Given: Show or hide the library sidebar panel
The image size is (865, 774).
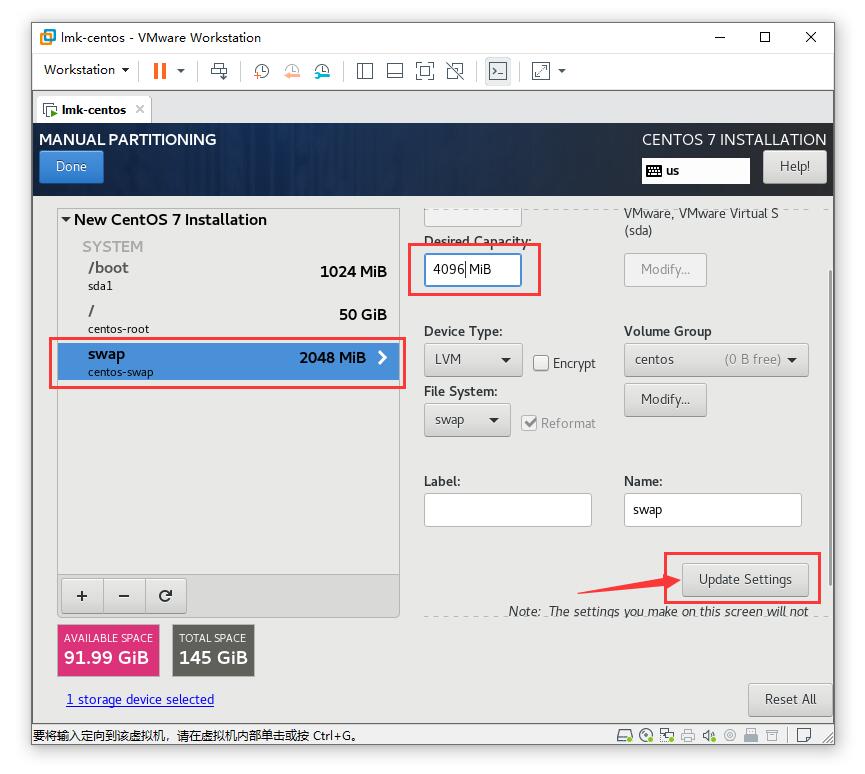Looking at the screenshot, I should pos(365,71).
